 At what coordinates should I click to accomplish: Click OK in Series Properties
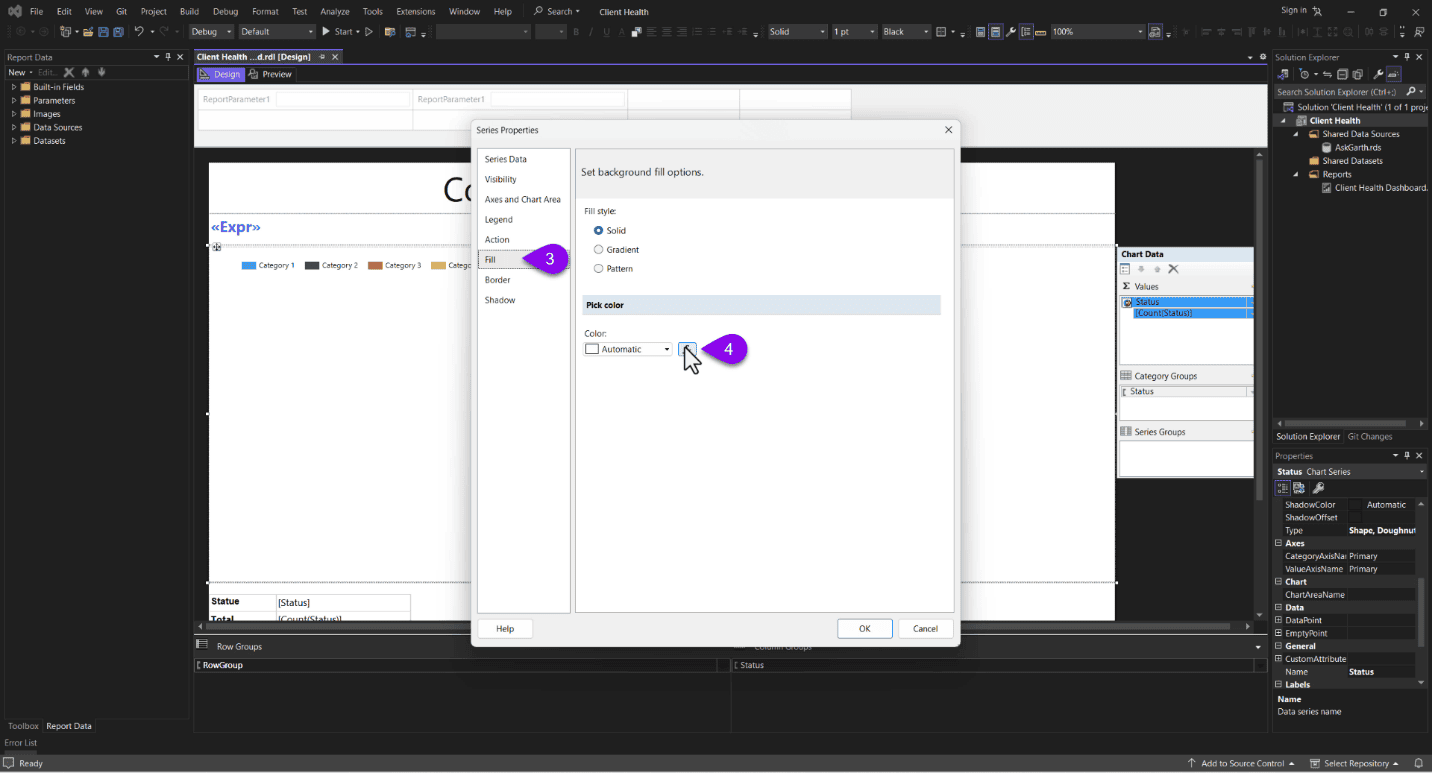tap(865, 629)
